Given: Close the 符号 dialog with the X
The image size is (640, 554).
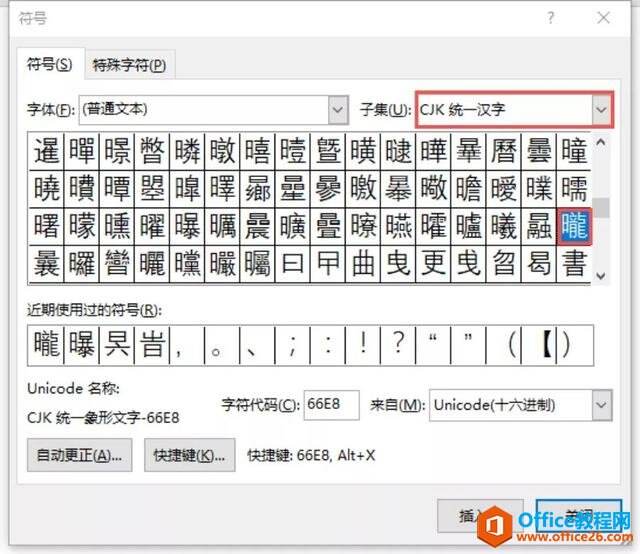Looking at the screenshot, I should [x=603, y=18].
